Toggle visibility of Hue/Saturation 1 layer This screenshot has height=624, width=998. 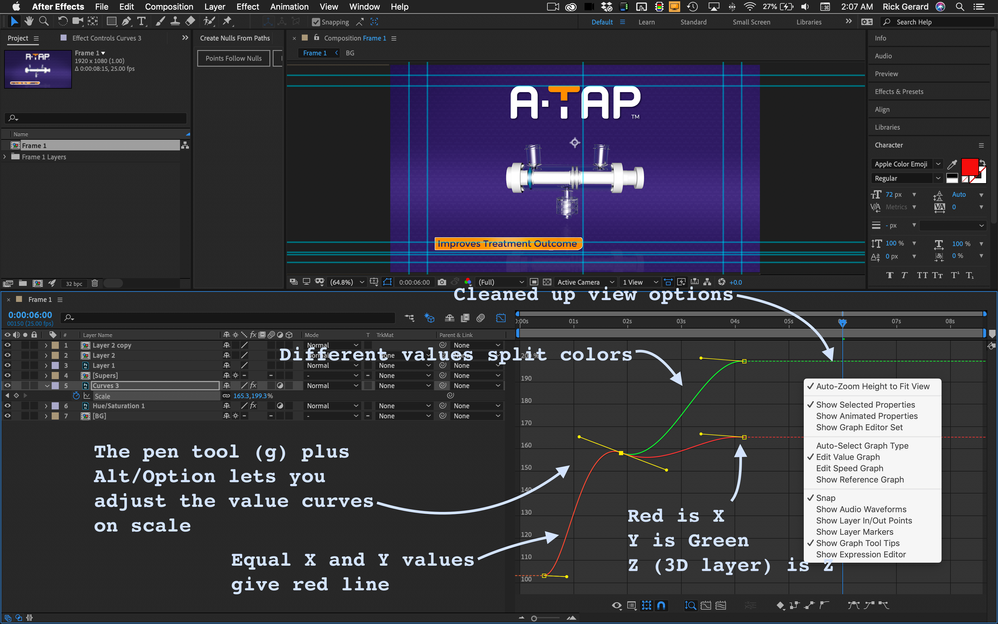[x=7, y=406]
